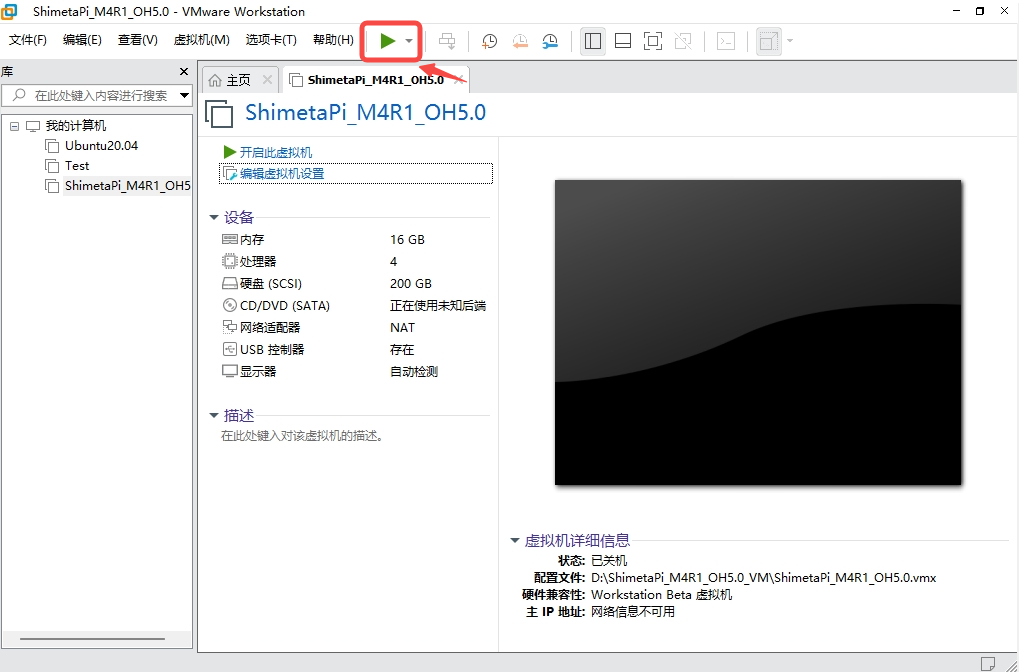Click the CD/DVD (SATA) device row
Image resolution: width=1019 pixels, height=672 pixels.
pos(354,305)
